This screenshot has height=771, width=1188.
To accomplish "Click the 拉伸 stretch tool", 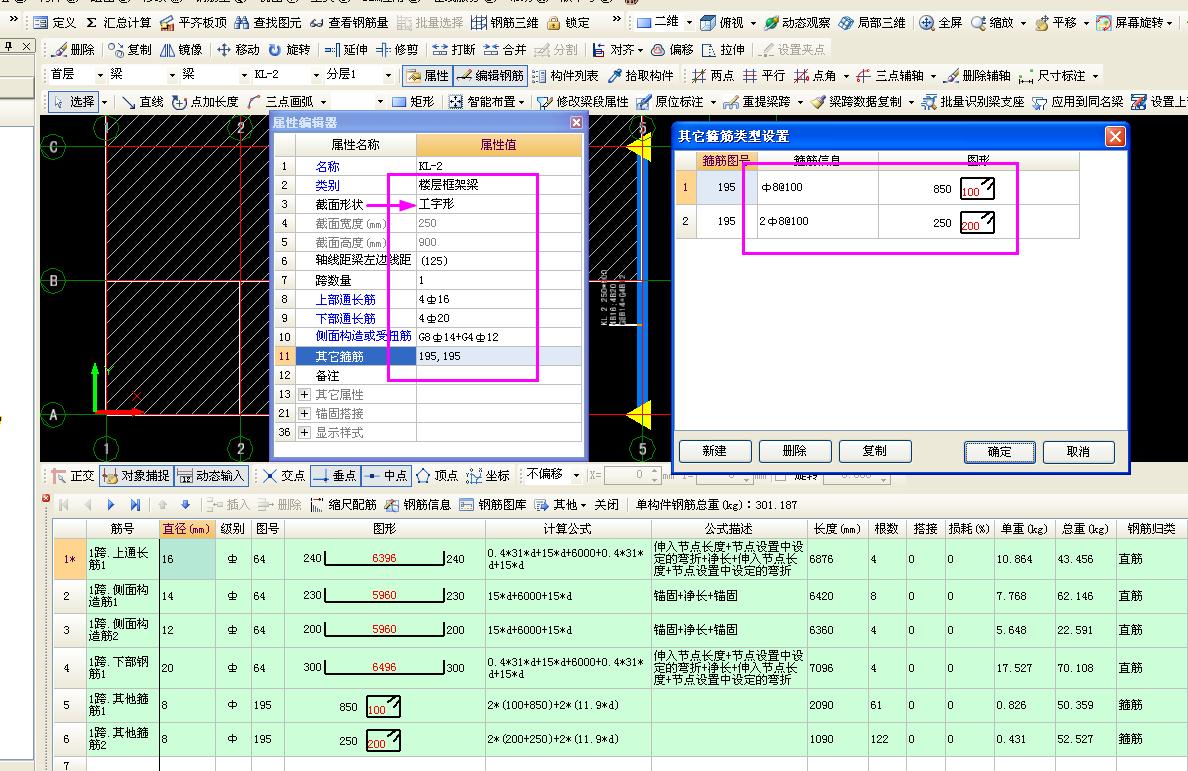I will [724, 49].
